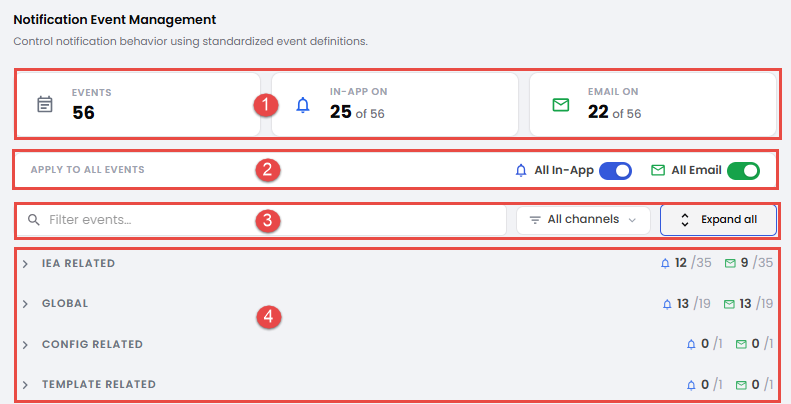Screen dimensions: 791x404
Task: Click the Expand all button
Action: point(718,220)
